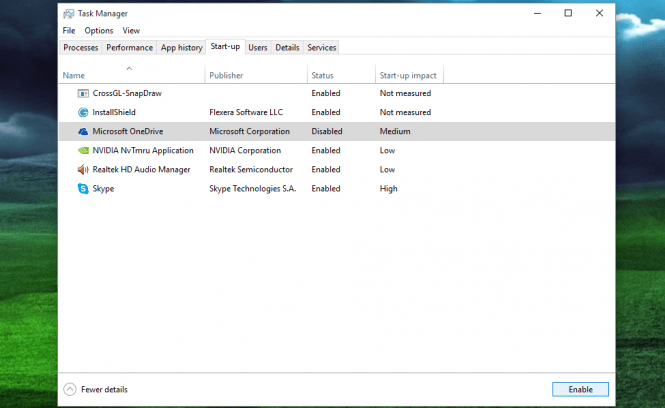Switch to the App history tab

[x=182, y=48]
